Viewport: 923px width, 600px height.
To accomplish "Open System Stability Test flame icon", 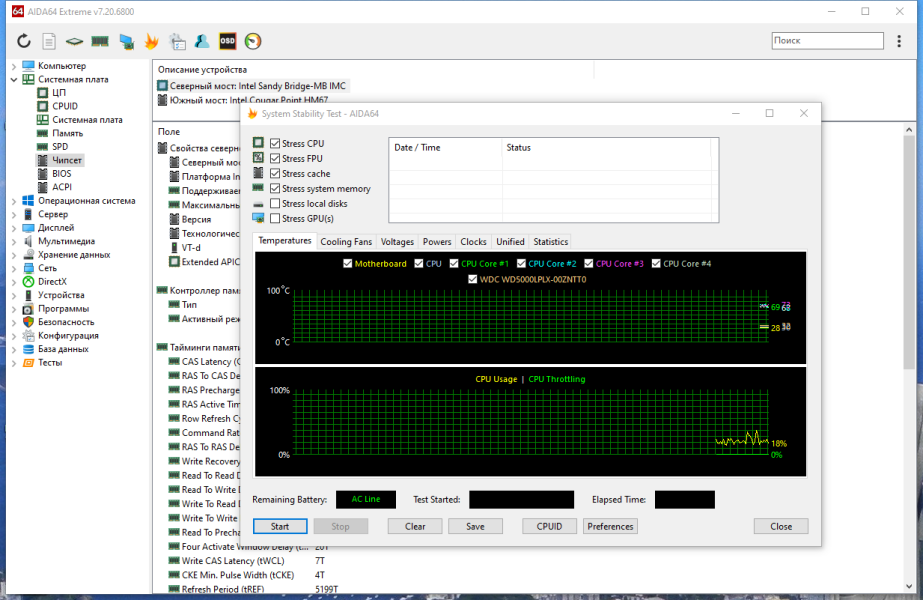I will tap(151, 41).
